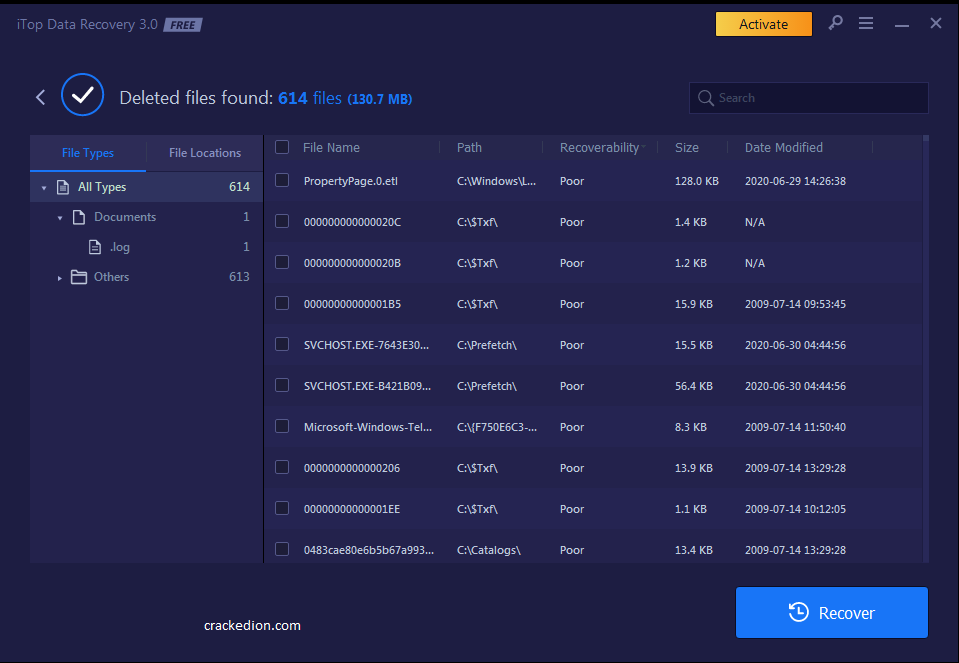Select the All Types category
The height and width of the screenshot is (663, 959).
pyautogui.click(x=147, y=187)
